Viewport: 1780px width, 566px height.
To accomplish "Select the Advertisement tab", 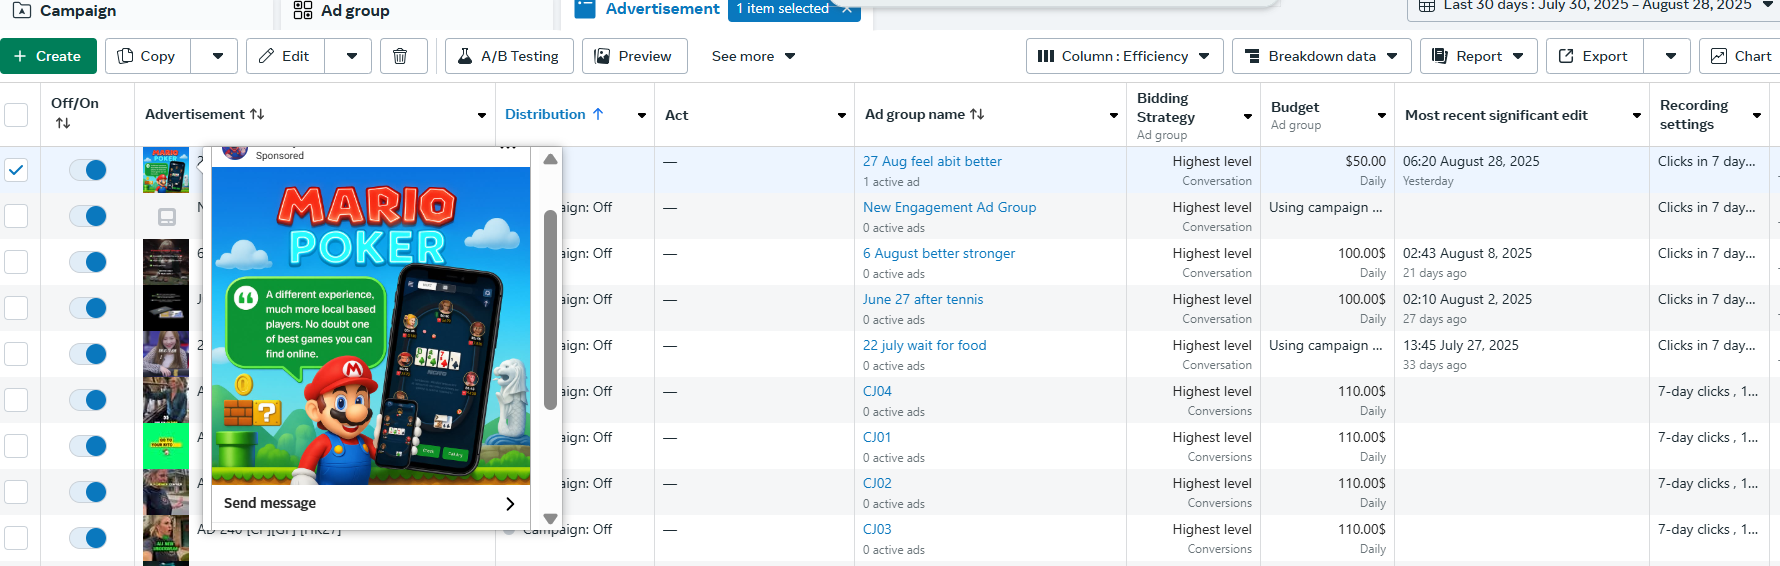I will (x=662, y=9).
